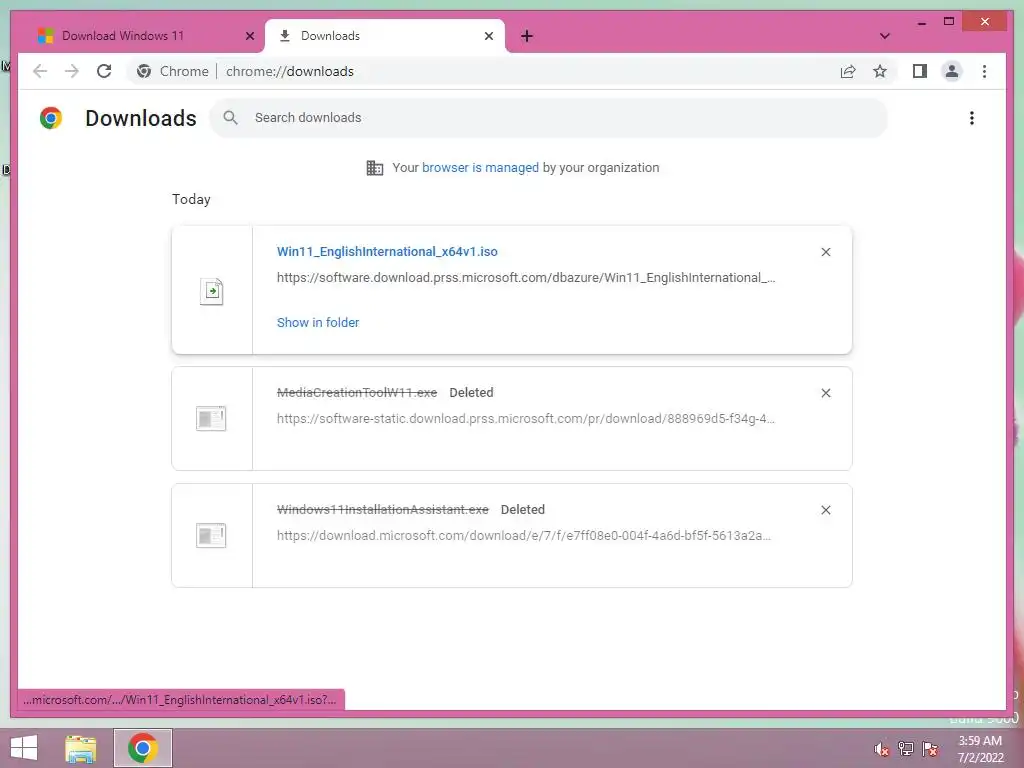Click the Chrome site info icon in address bar

coord(144,71)
